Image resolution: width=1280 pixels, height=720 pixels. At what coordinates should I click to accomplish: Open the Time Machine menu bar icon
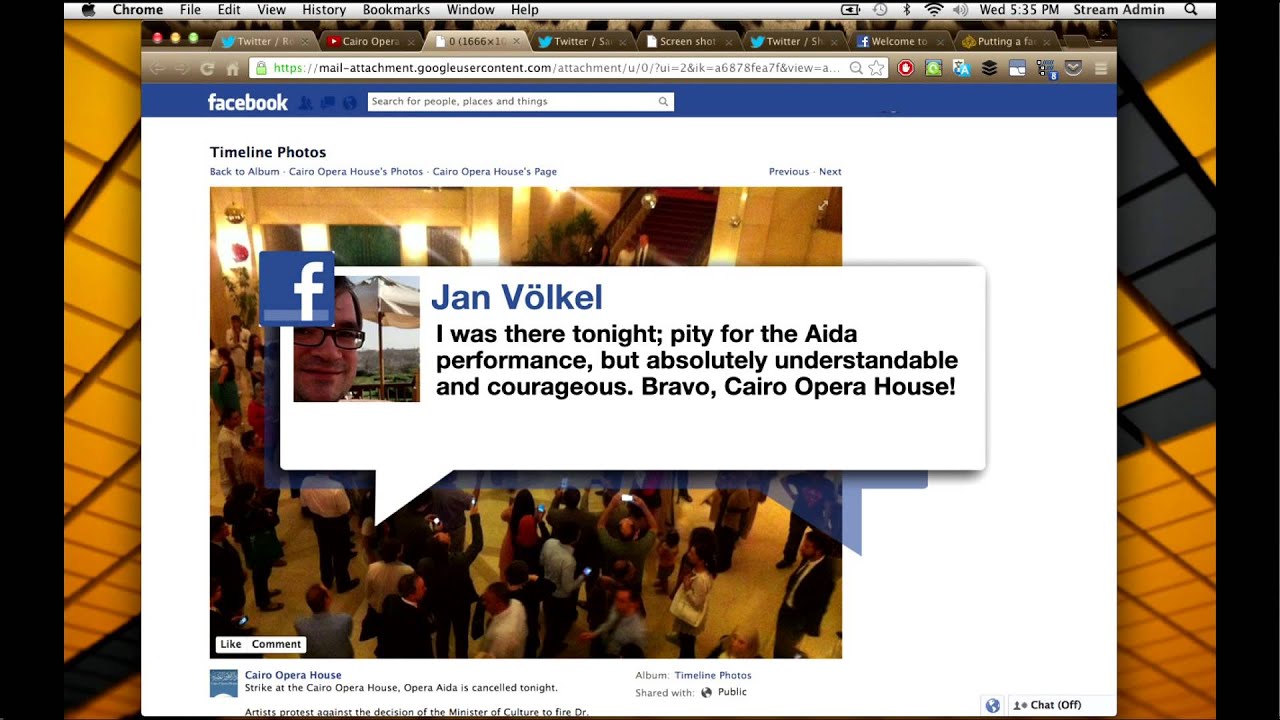879,10
